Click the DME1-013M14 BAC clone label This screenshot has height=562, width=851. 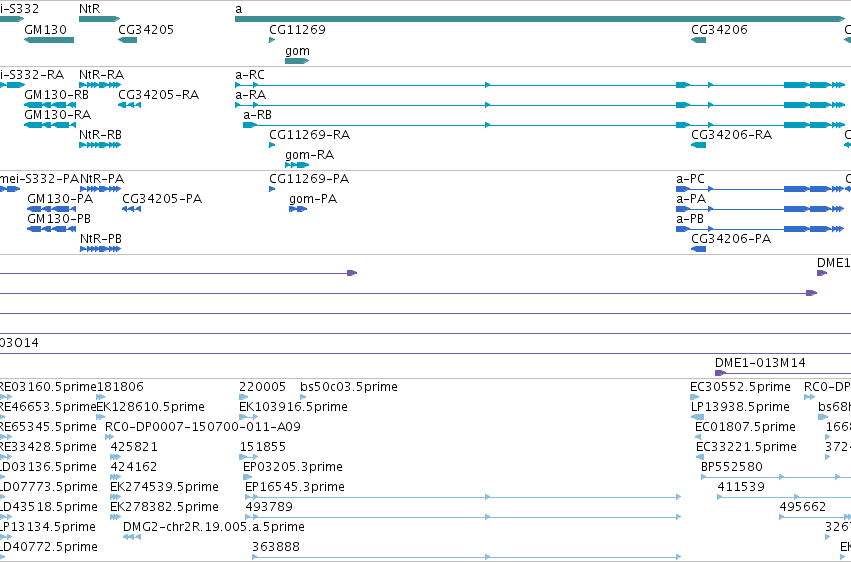click(760, 363)
